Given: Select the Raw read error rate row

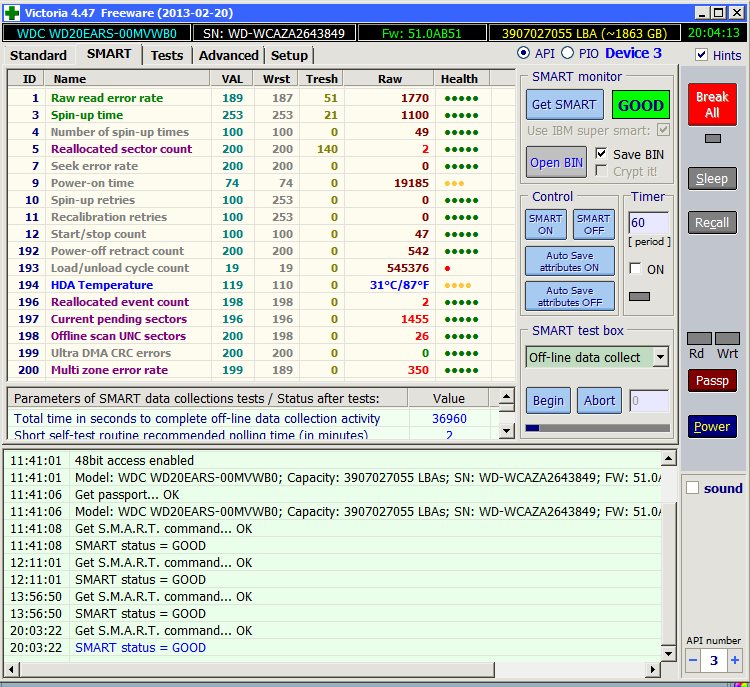Looking at the screenshot, I should pos(261,98).
